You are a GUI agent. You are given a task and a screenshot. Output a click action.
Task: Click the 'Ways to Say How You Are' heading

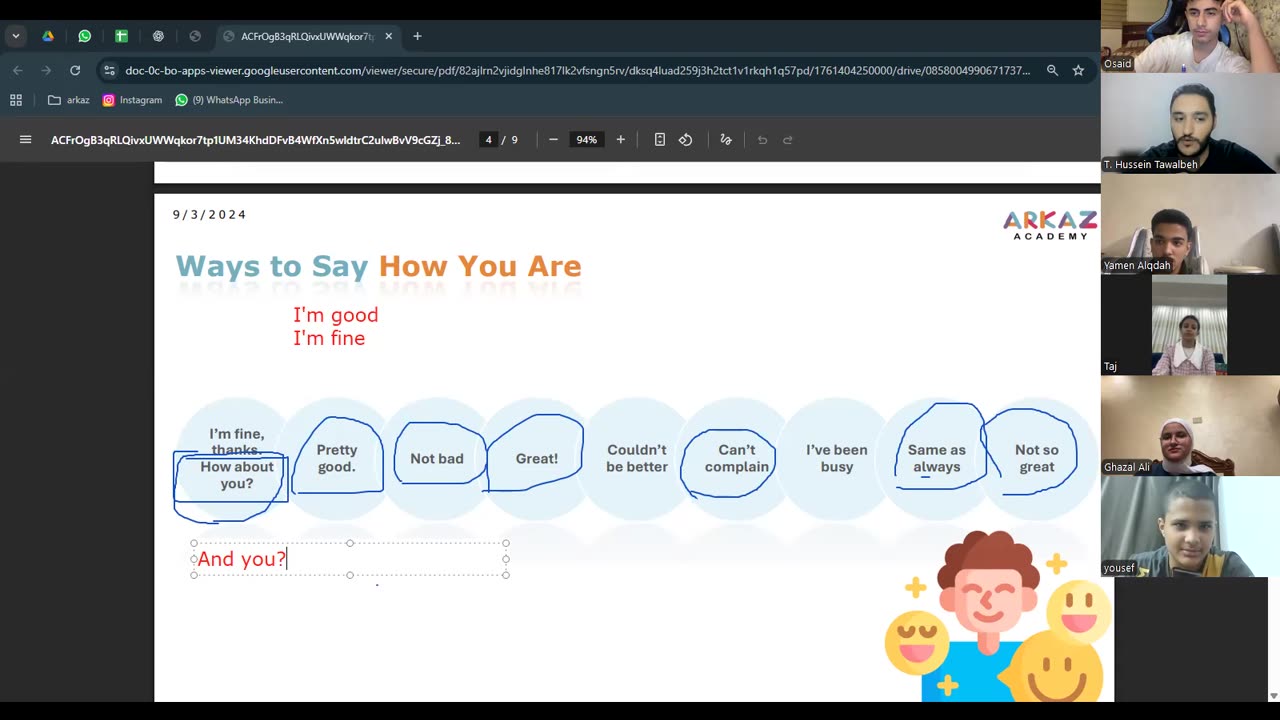(x=378, y=266)
